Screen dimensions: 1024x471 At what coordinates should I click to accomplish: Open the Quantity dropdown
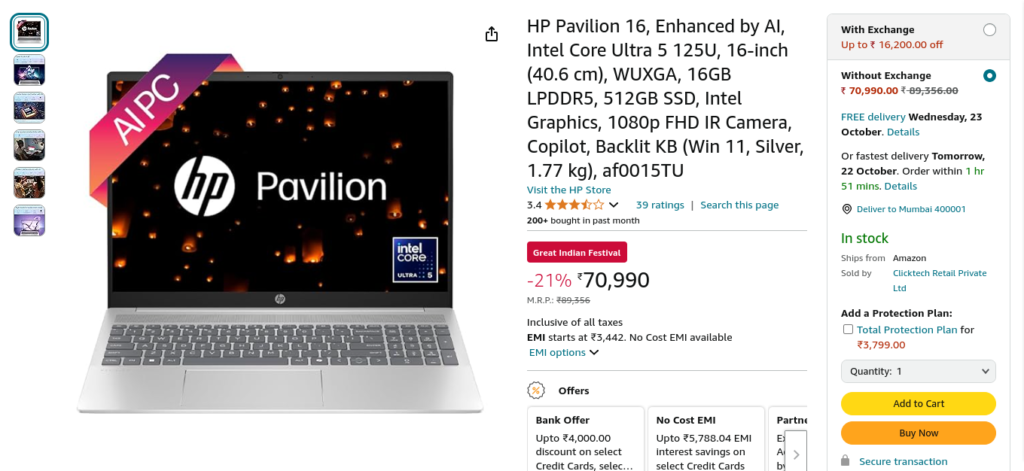[x=918, y=371]
